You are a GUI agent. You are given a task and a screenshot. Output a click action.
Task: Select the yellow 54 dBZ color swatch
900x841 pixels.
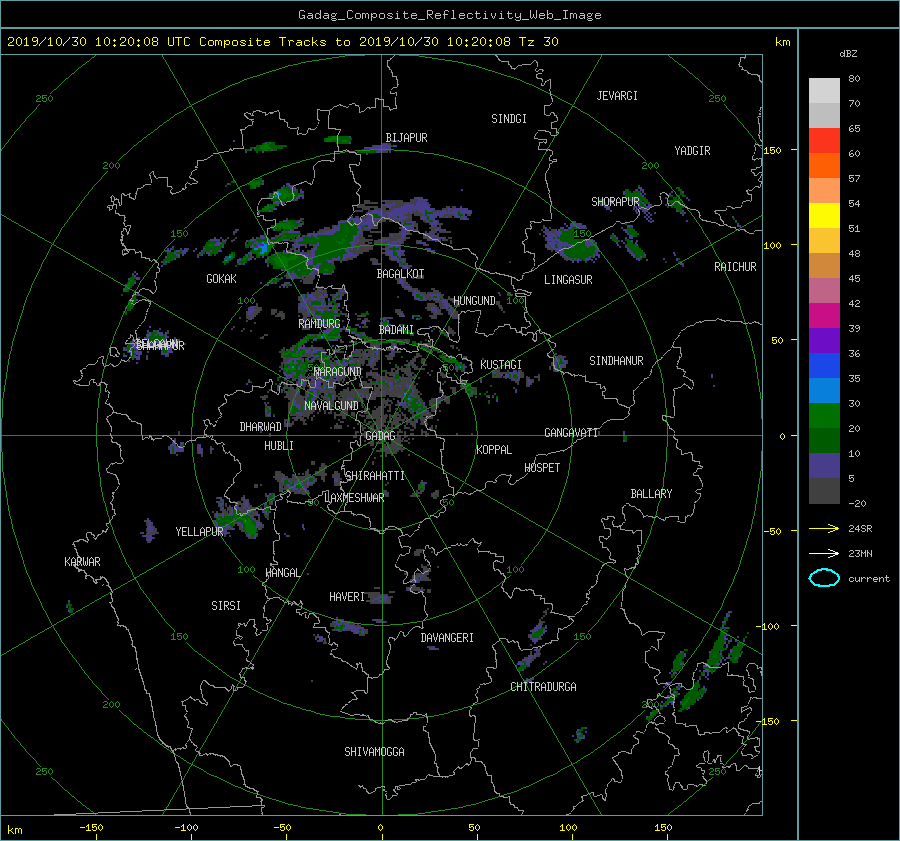[824, 215]
